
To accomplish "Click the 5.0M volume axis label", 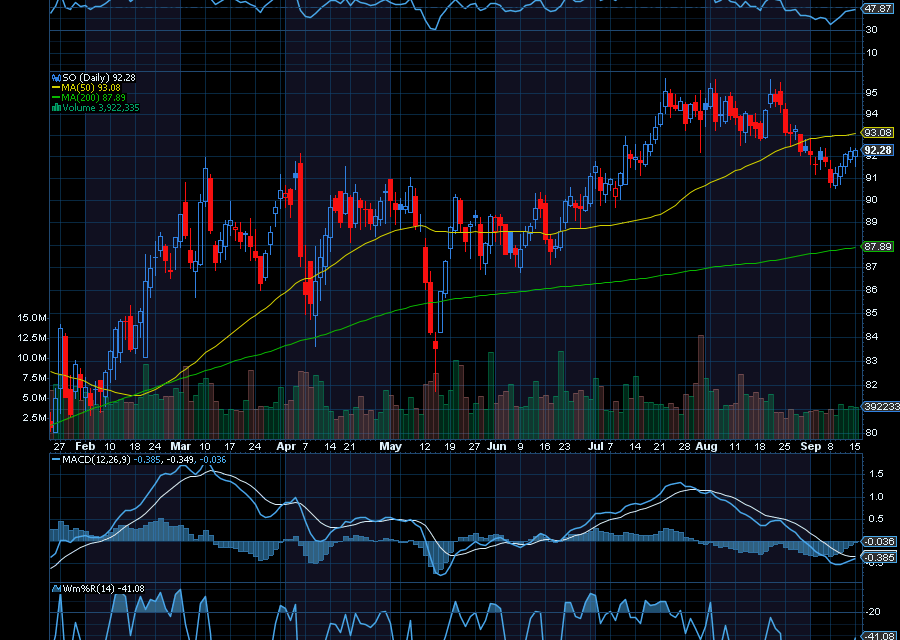I will [34, 397].
